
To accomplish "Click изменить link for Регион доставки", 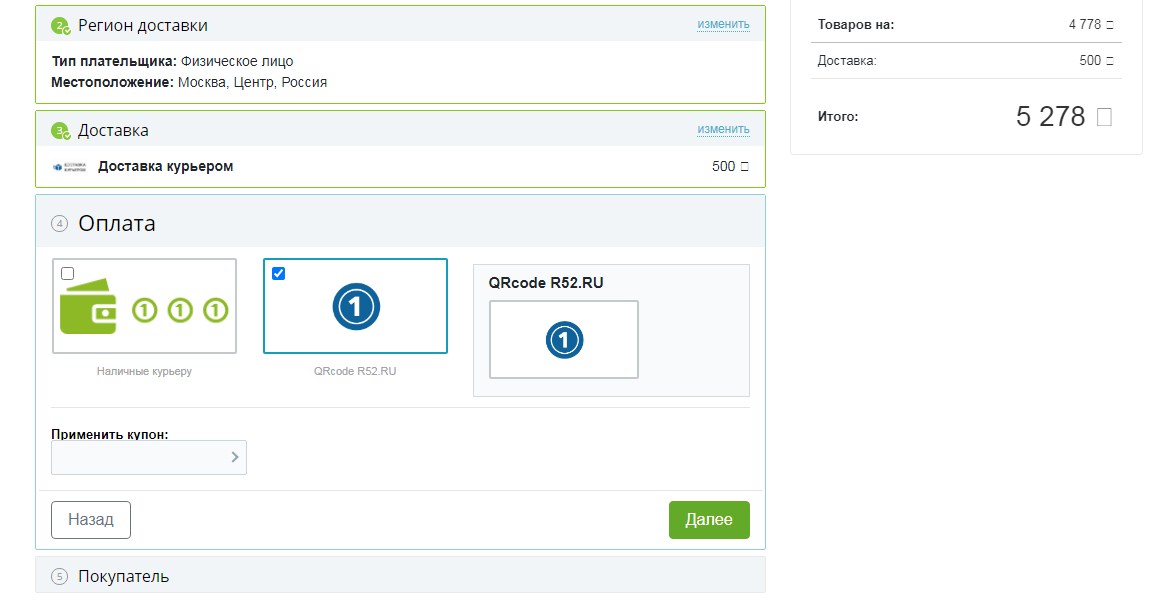I will 723,24.
